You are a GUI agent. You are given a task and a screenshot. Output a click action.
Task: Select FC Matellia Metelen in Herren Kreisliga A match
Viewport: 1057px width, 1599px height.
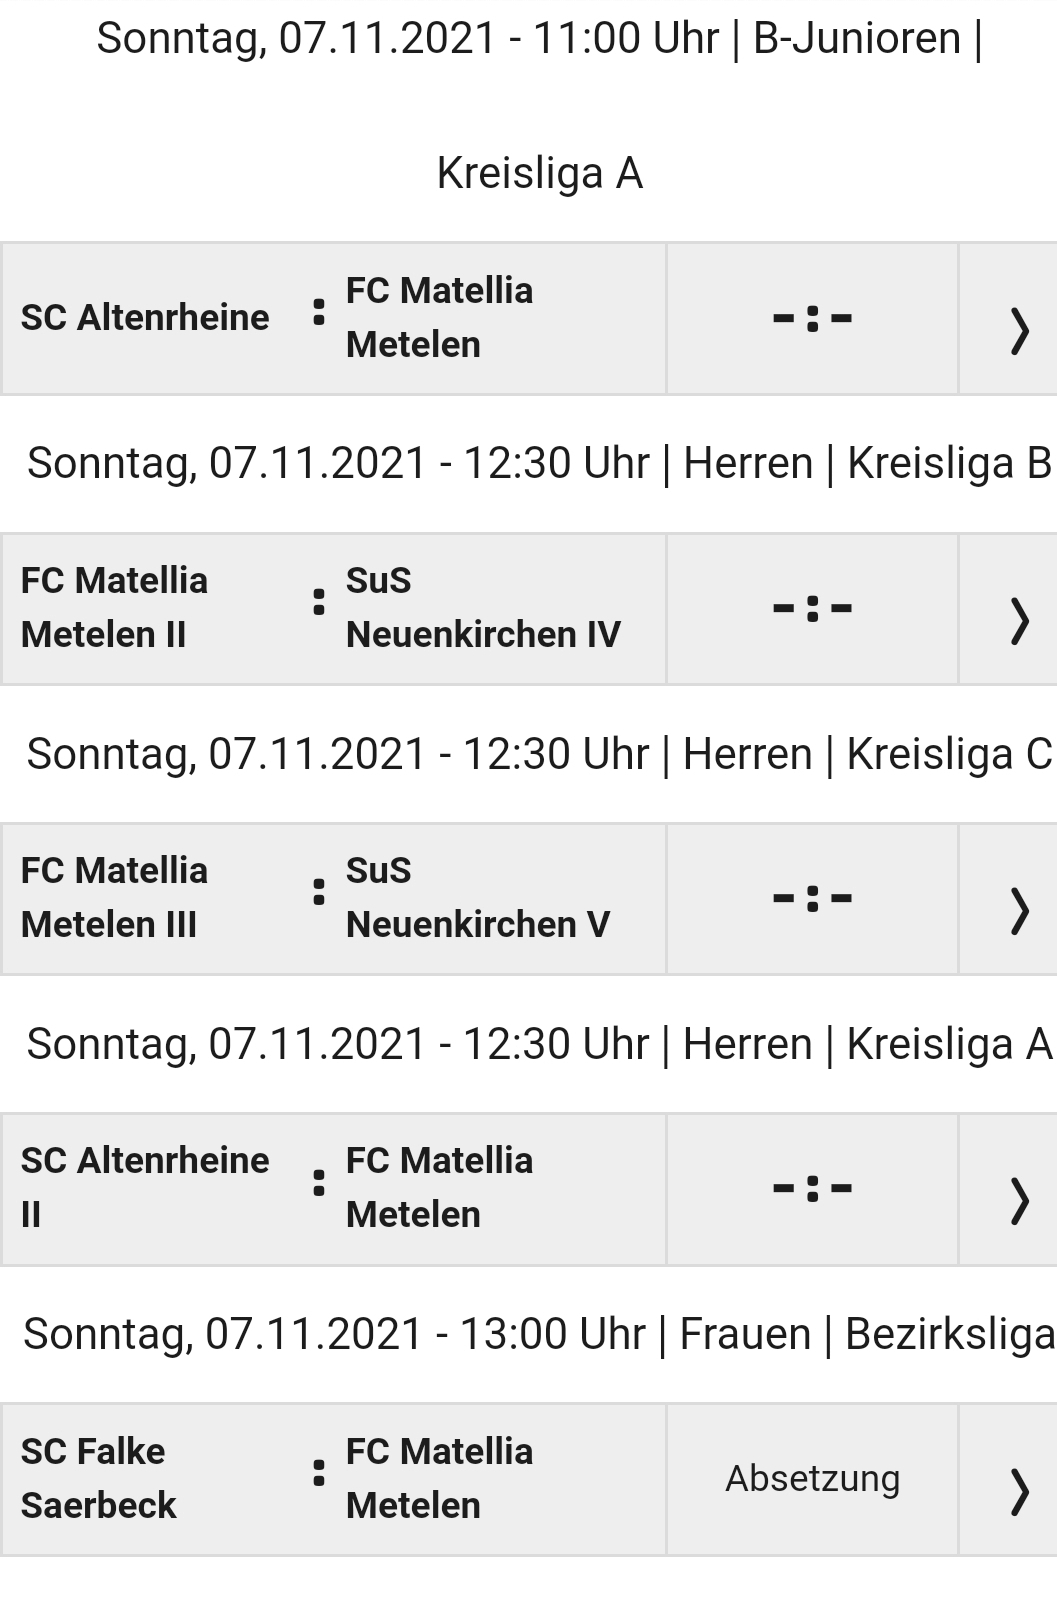pos(439,1188)
